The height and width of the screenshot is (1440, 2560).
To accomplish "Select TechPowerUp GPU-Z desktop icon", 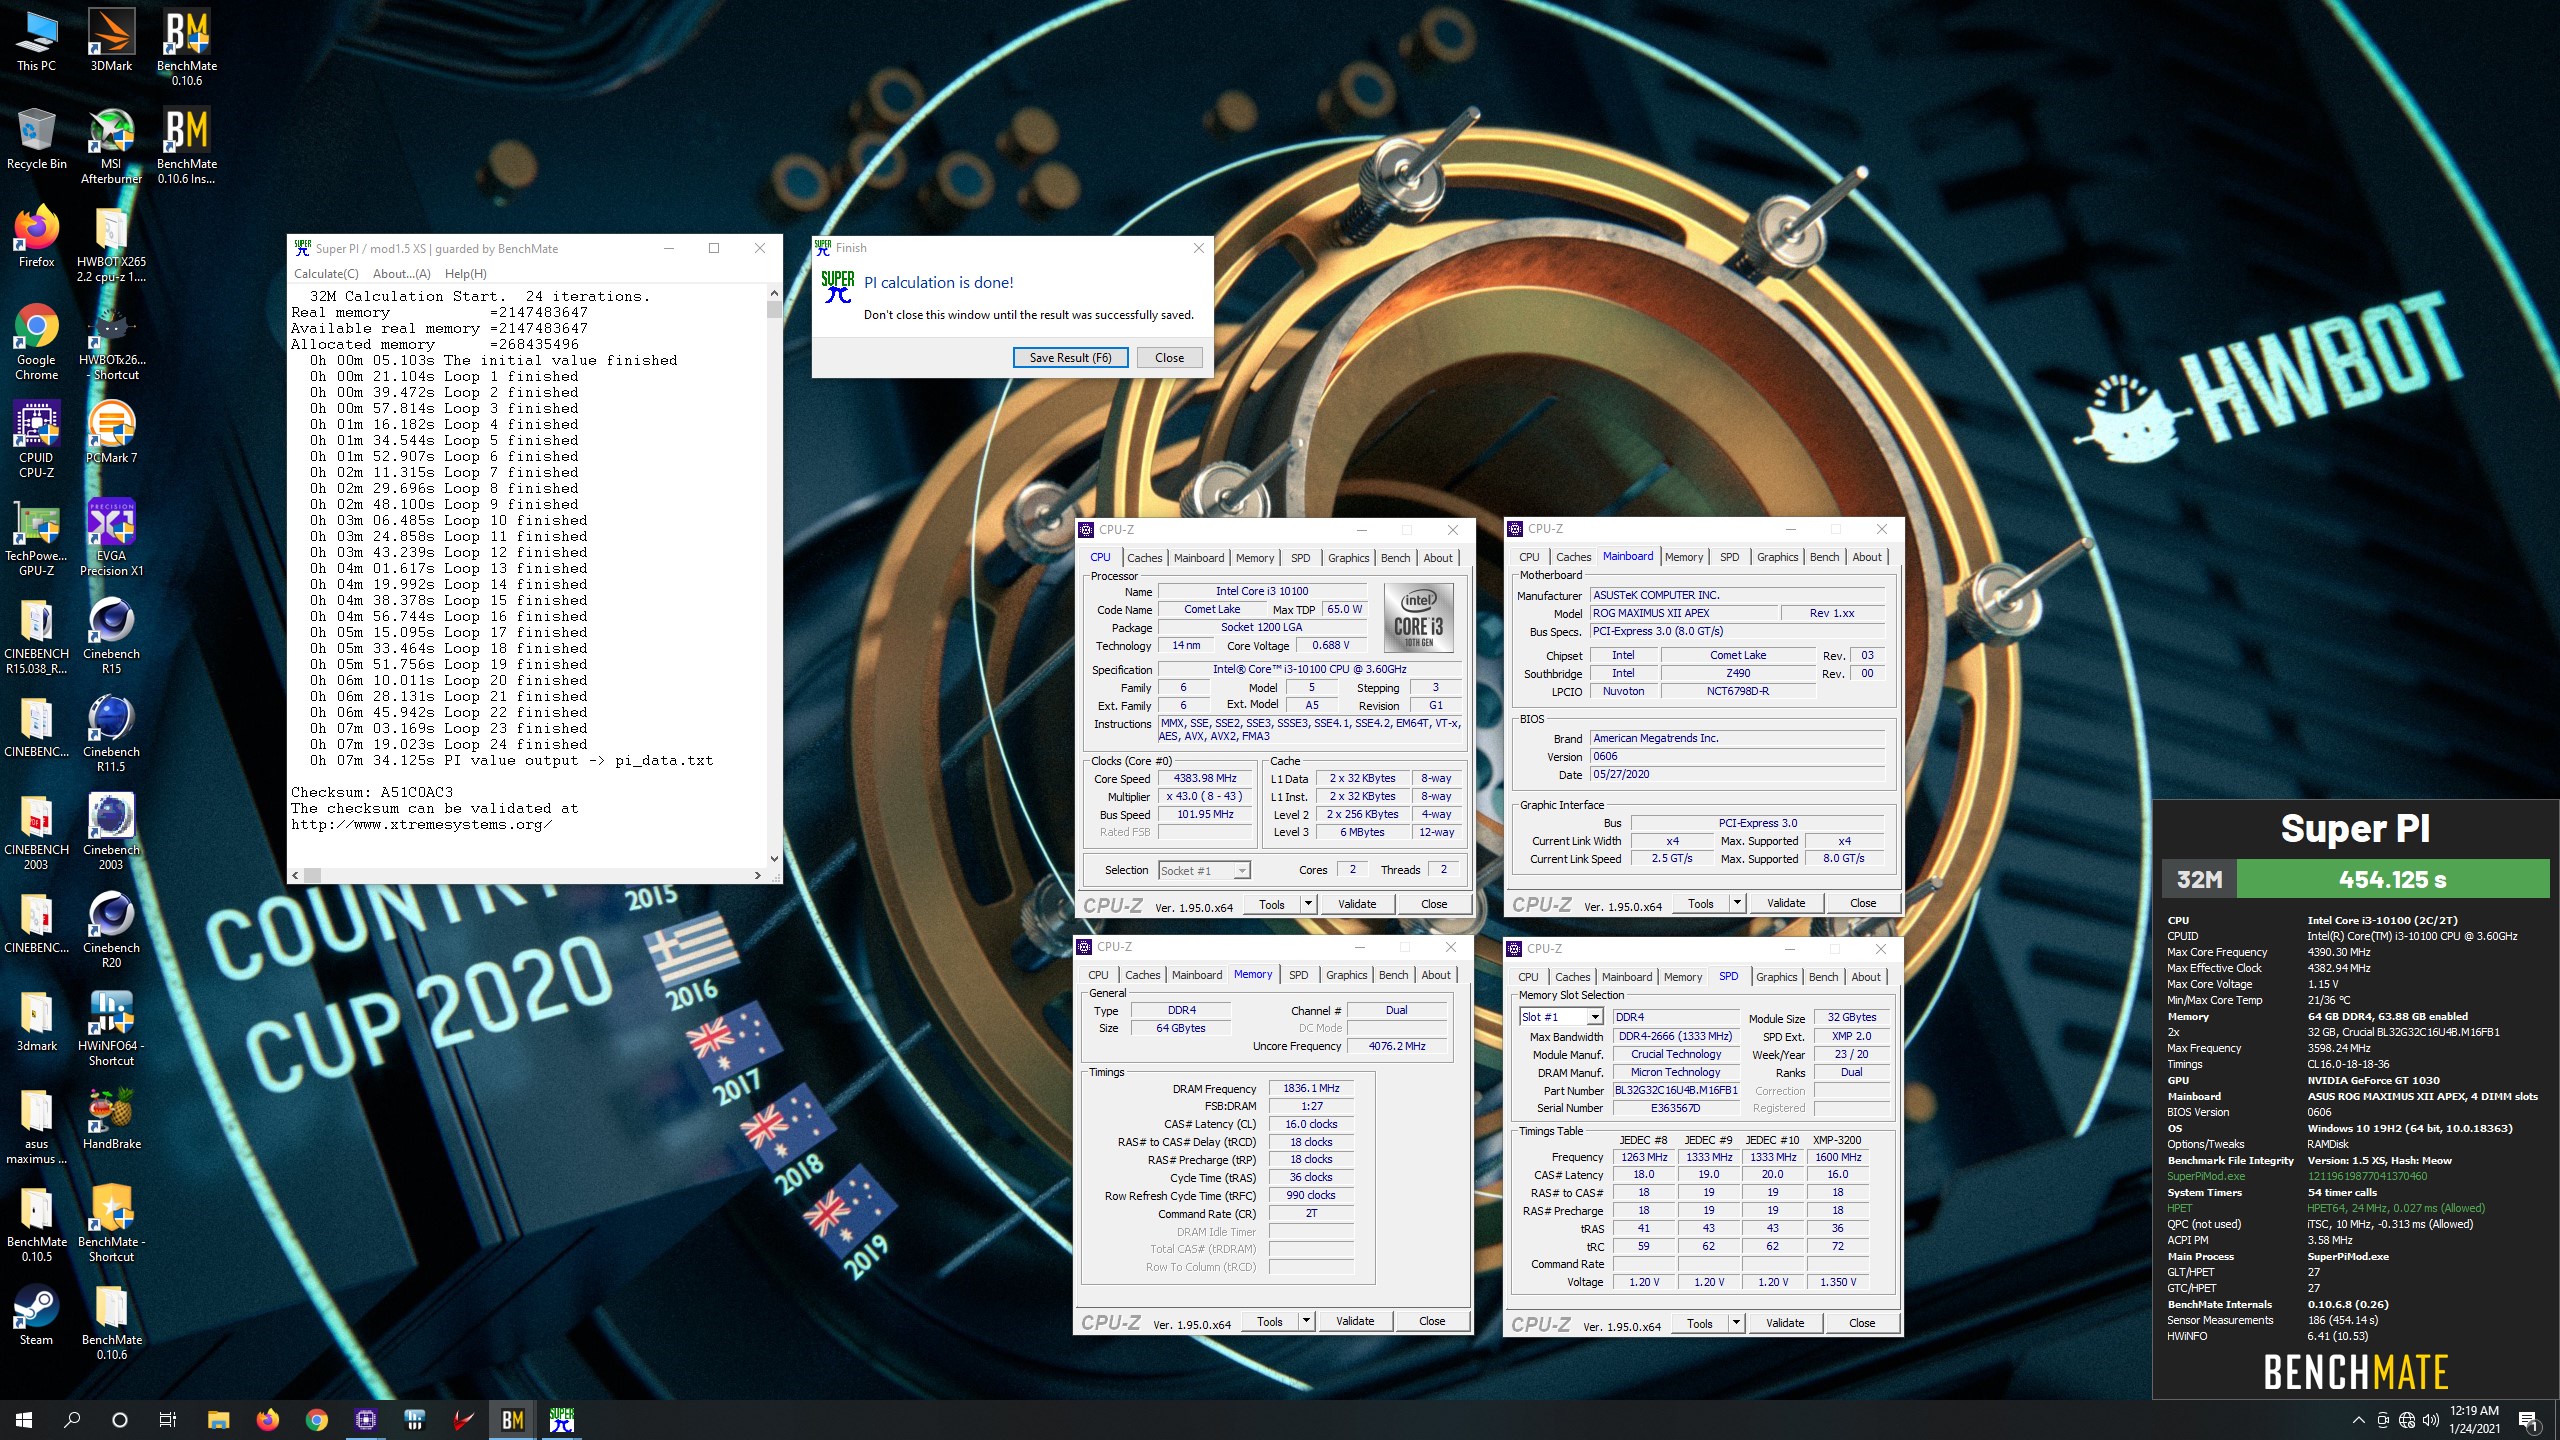I will click(x=36, y=537).
